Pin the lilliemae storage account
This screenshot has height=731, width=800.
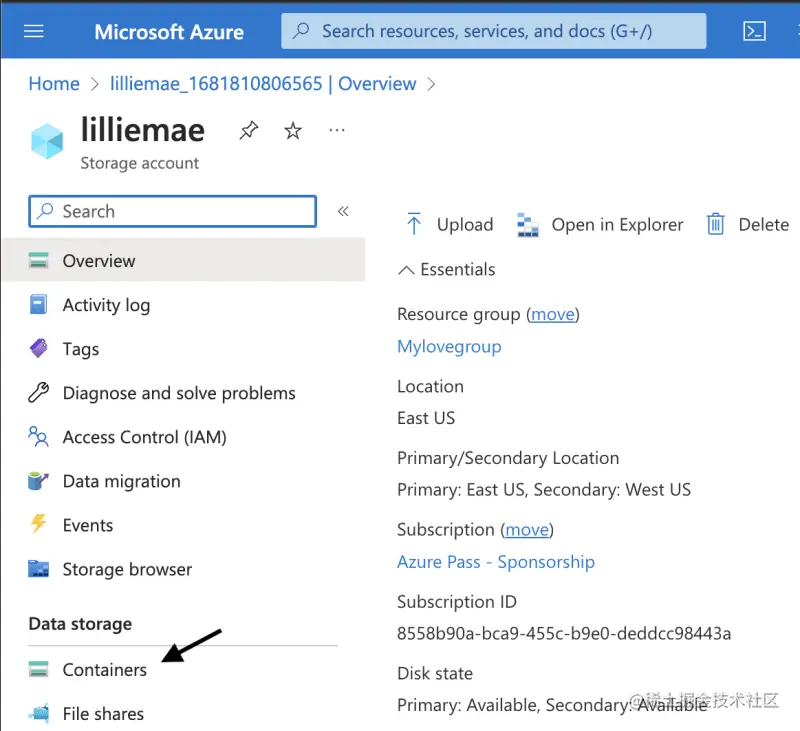tap(248, 131)
